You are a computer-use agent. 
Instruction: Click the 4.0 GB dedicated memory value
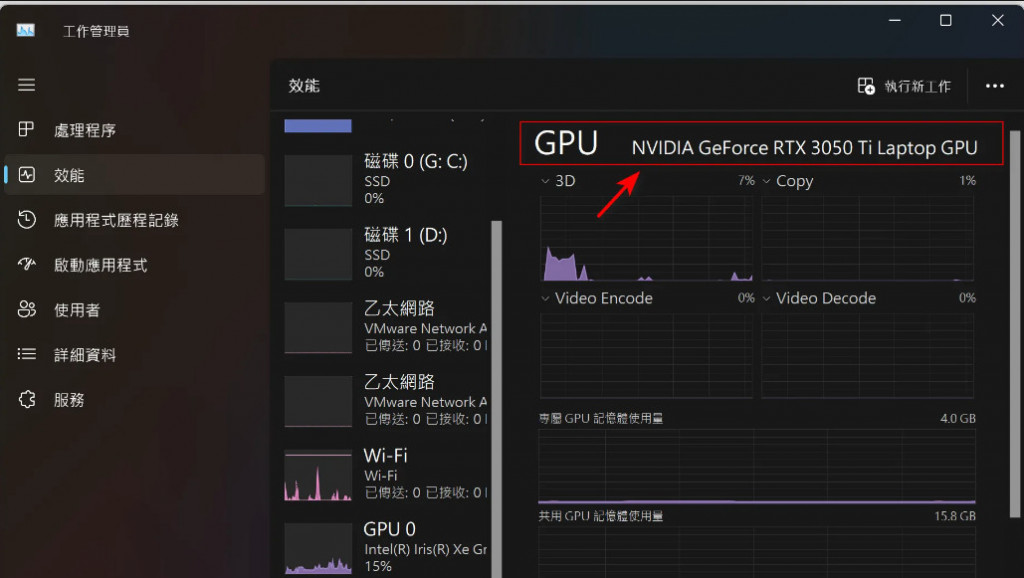click(x=957, y=418)
